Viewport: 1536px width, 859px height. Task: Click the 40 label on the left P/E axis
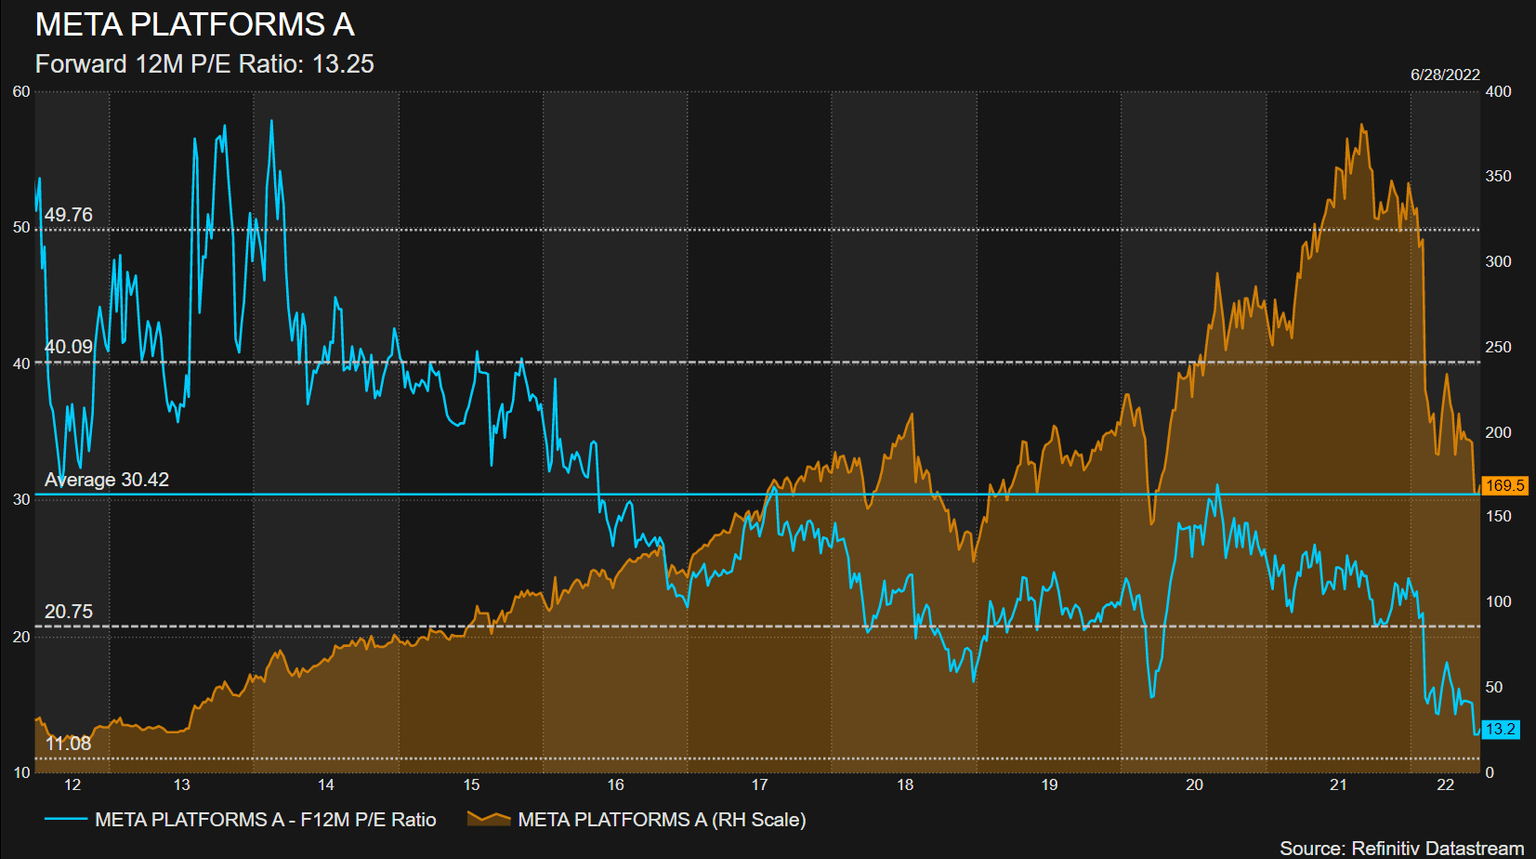(x=21, y=364)
